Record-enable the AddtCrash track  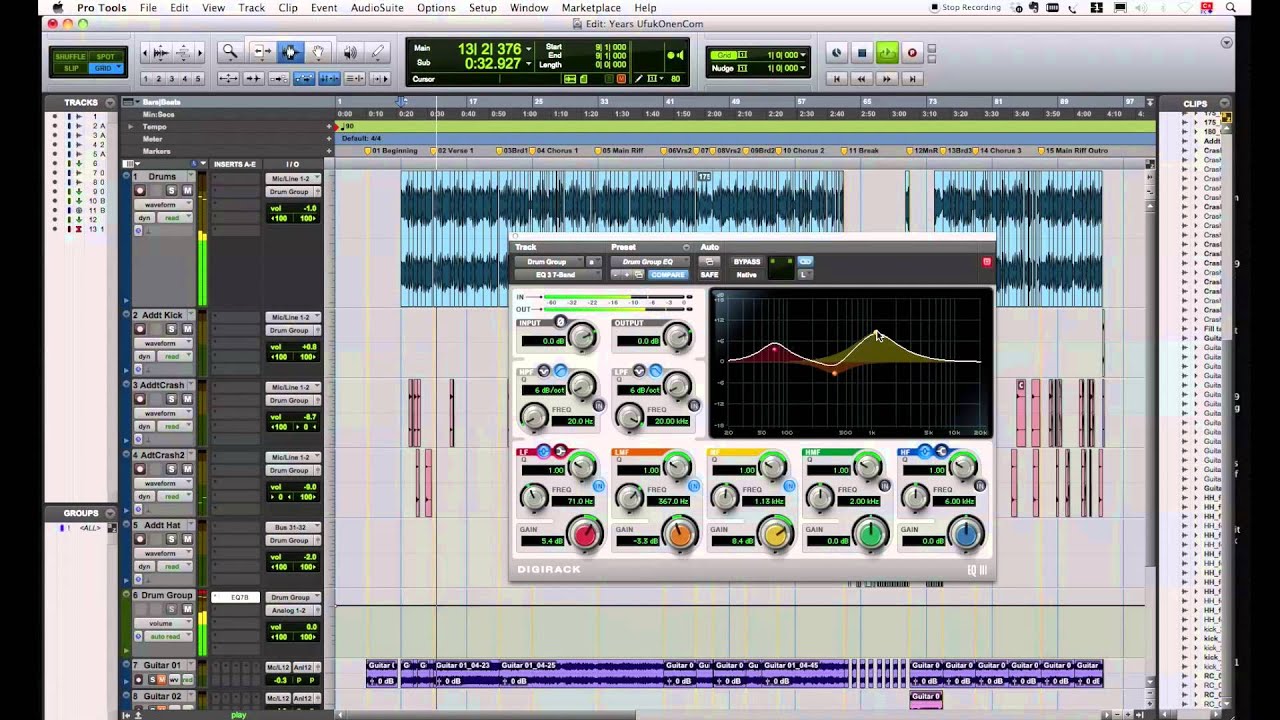click(140, 399)
